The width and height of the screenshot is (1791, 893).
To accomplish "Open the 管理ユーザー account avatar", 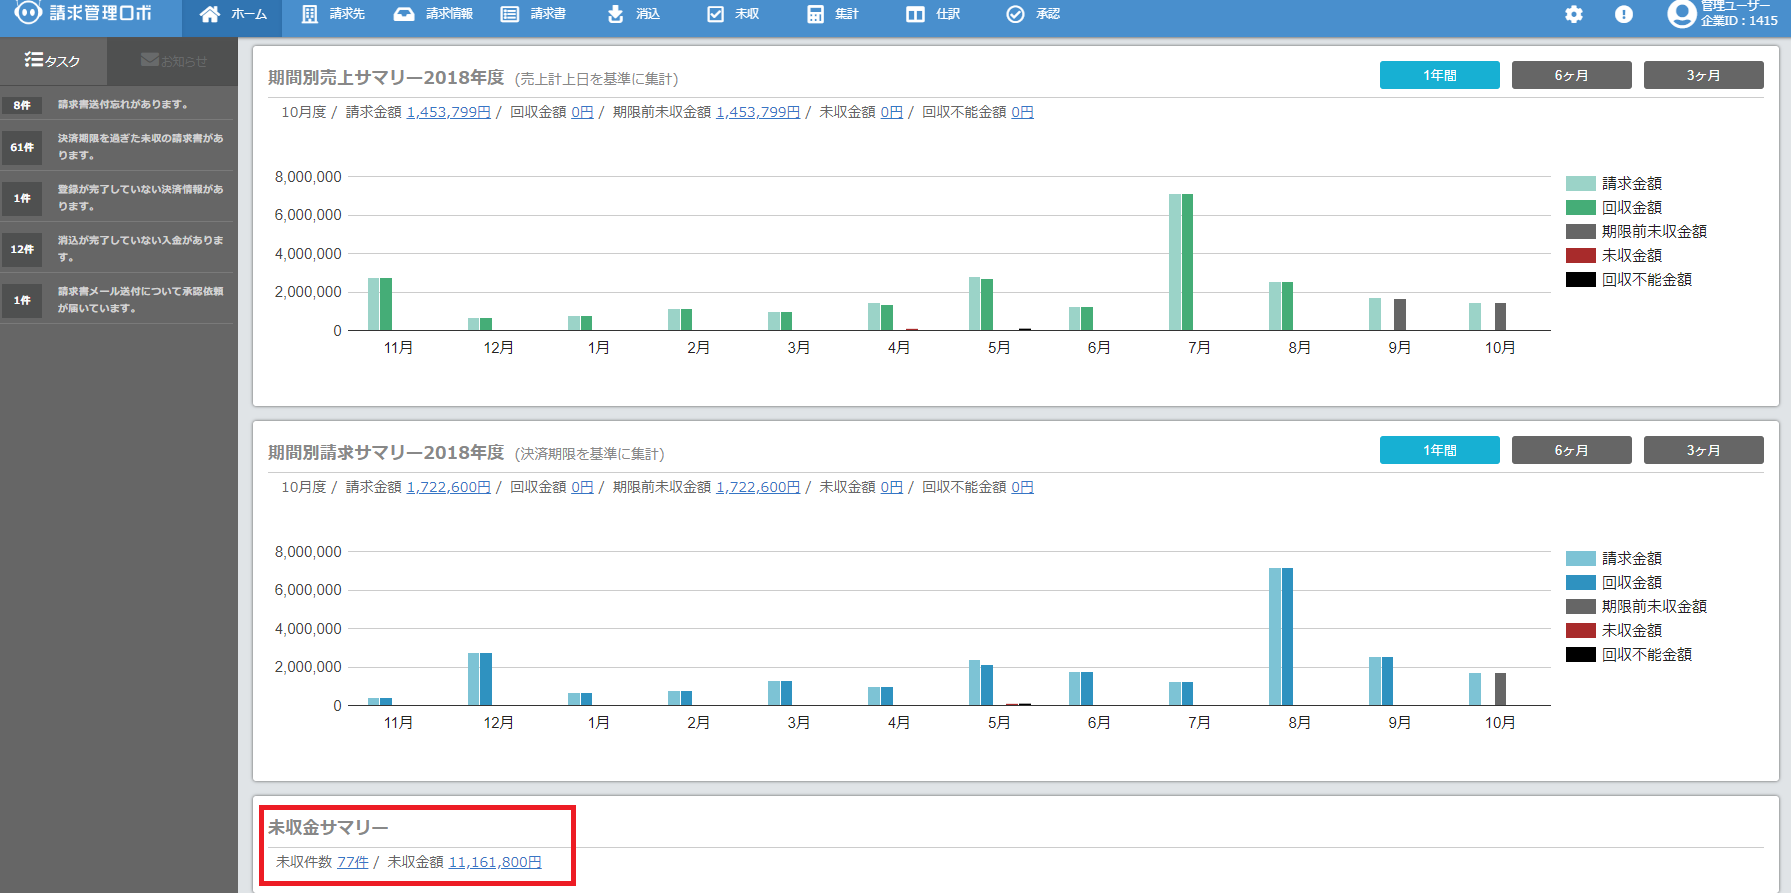I will coord(1682,14).
